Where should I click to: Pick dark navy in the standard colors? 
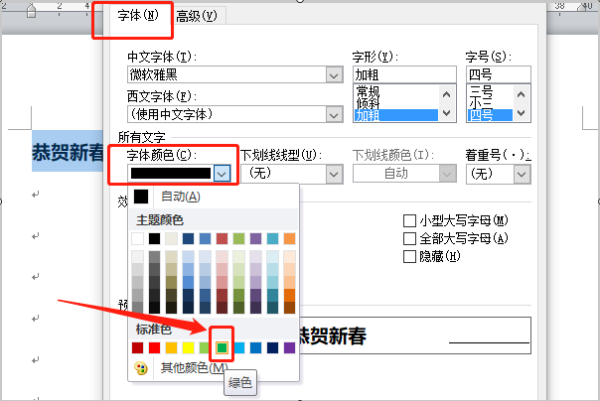click(272, 348)
